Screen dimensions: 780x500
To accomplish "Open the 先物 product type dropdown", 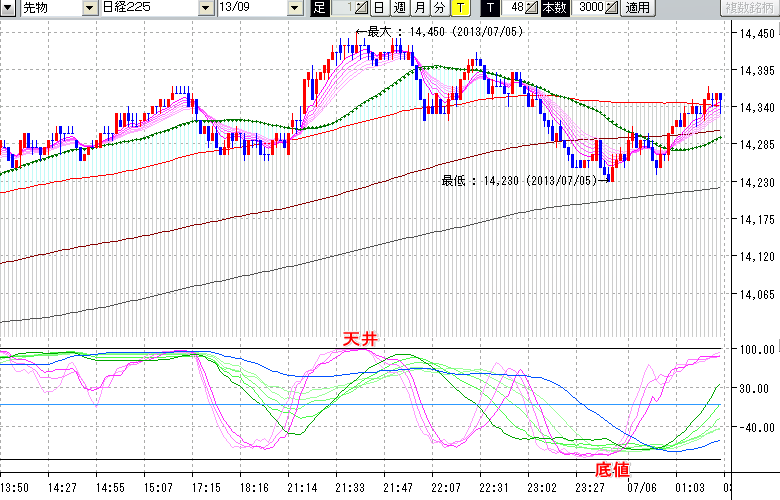I will (46, 8).
